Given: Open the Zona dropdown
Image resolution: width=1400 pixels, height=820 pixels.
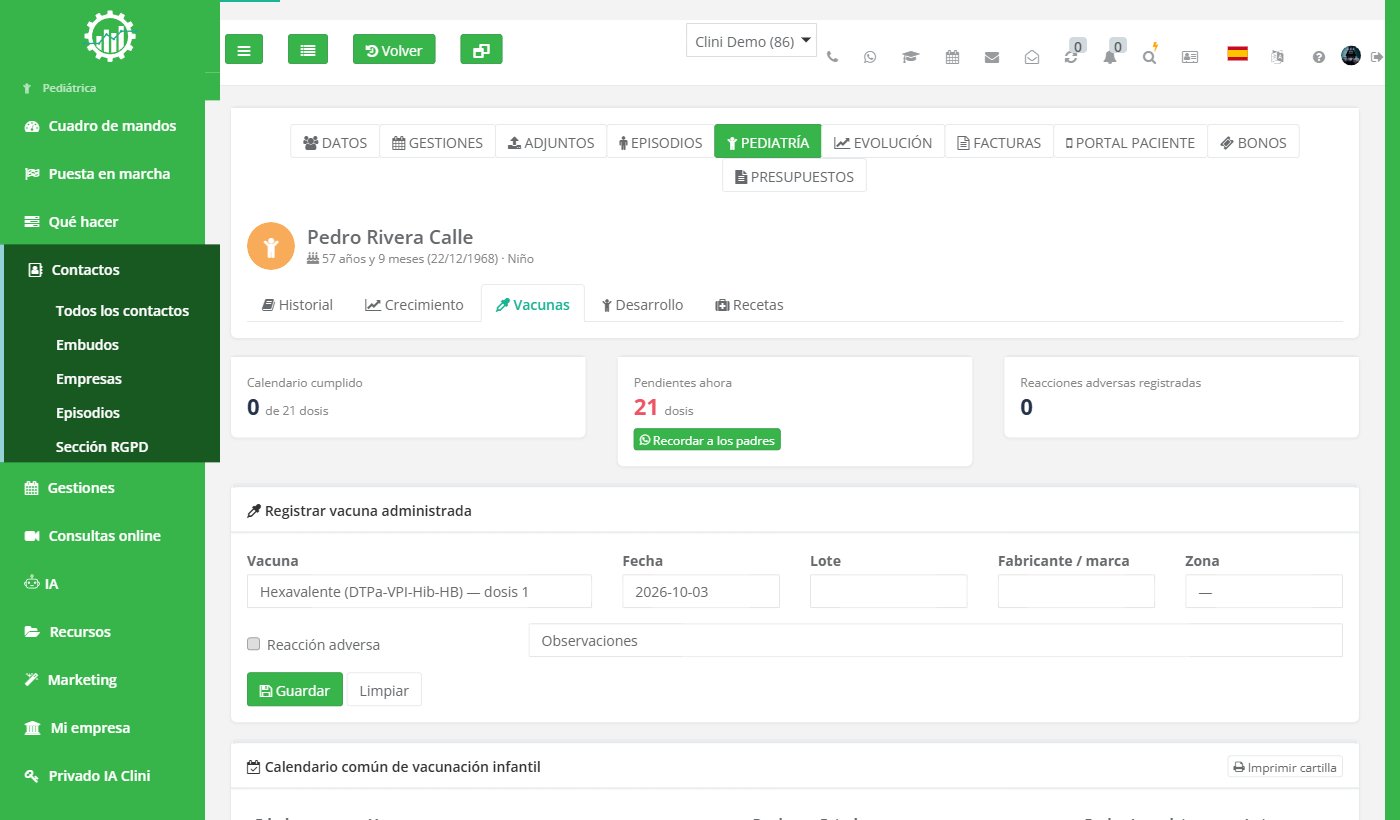Looking at the screenshot, I should coord(1264,591).
